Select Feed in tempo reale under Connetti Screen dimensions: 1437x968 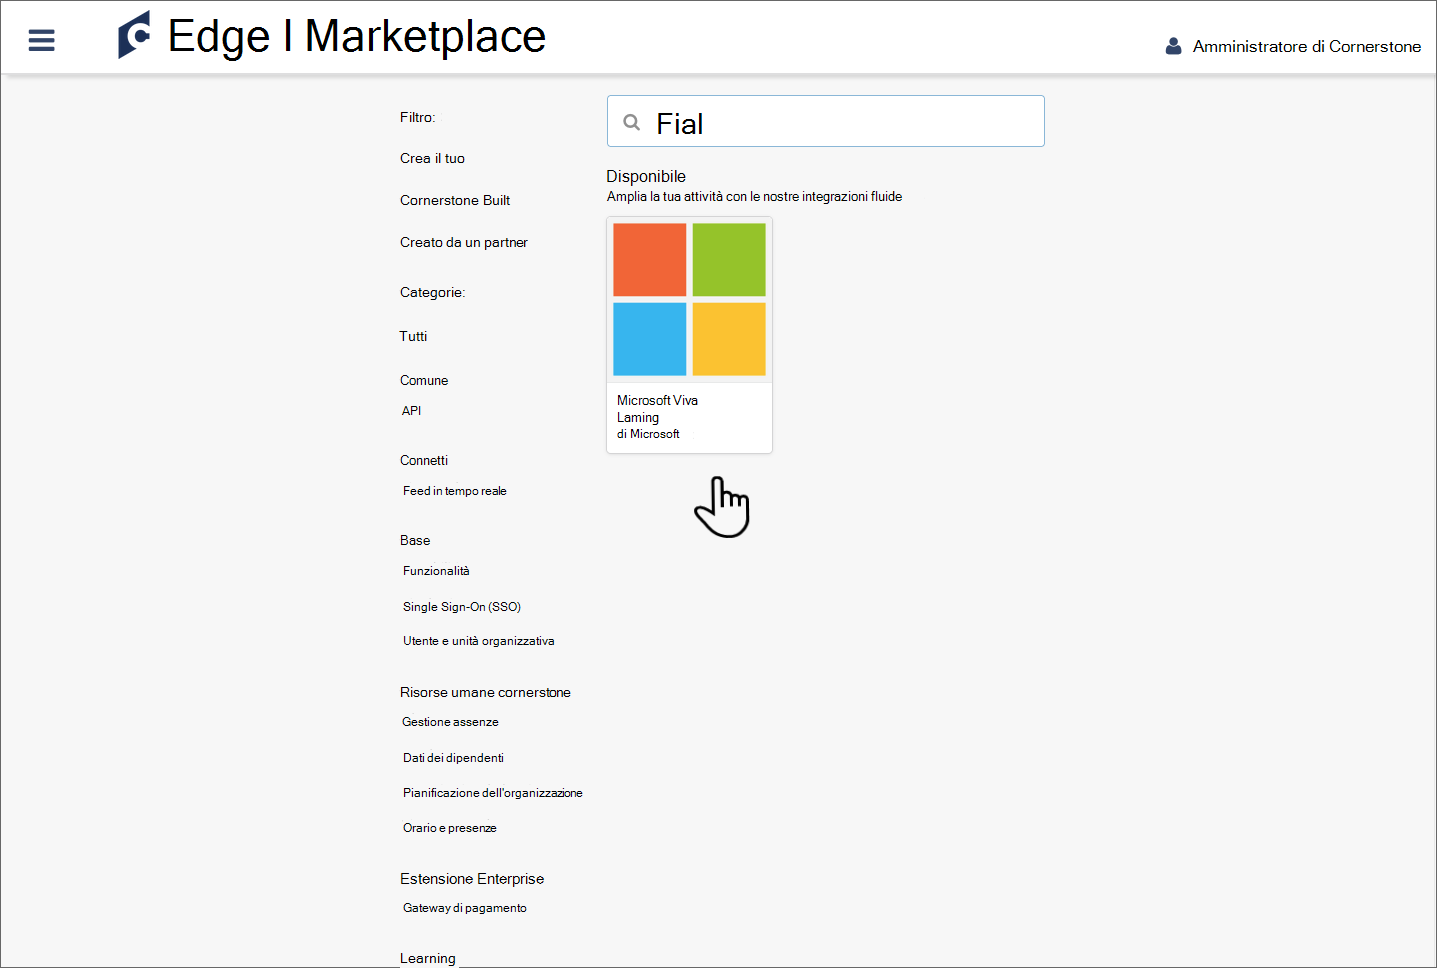coord(454,490)
